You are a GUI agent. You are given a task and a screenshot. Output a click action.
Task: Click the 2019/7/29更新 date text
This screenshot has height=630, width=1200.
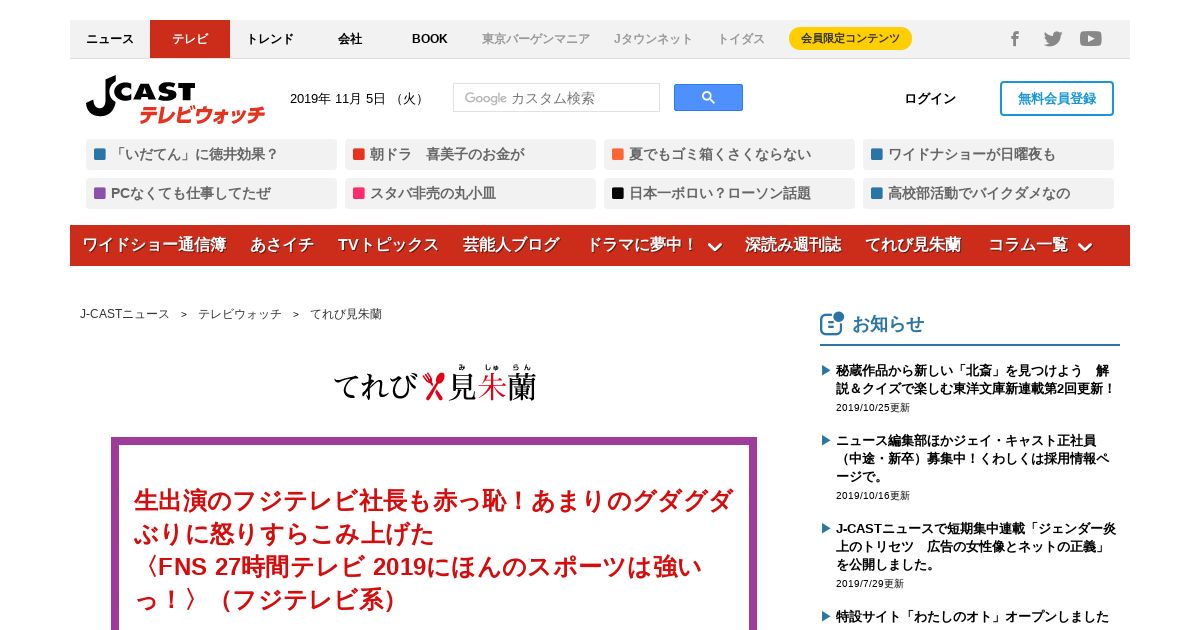point(870,583)
